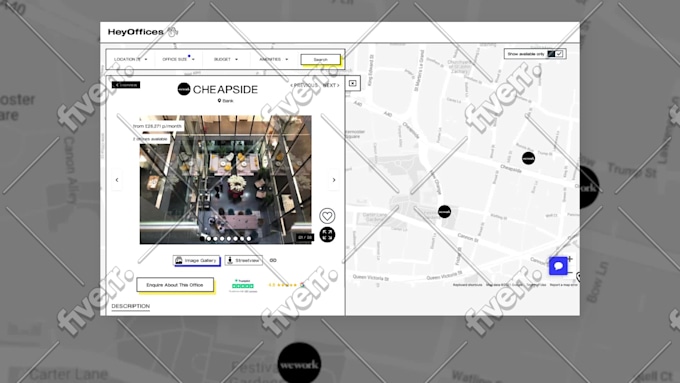Show previous photo with left carousel arrow
The image size is (680, 383).
(x=117, y=180)
